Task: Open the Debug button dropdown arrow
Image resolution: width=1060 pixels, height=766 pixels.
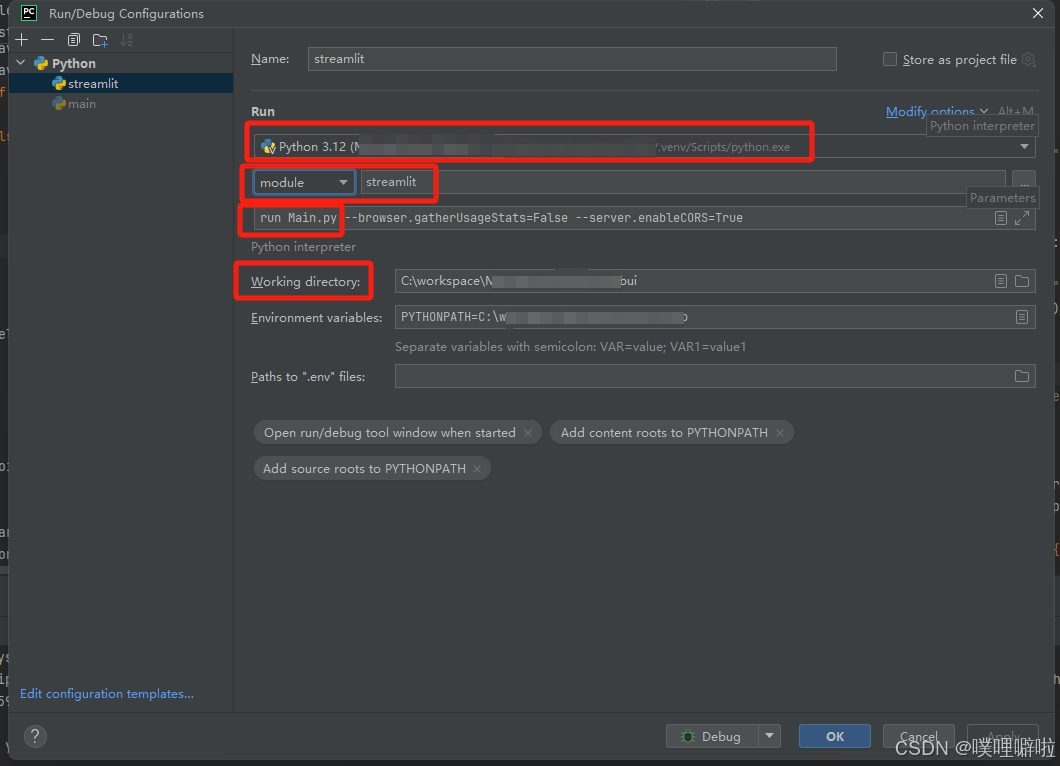Action: (x=771, y=736)
